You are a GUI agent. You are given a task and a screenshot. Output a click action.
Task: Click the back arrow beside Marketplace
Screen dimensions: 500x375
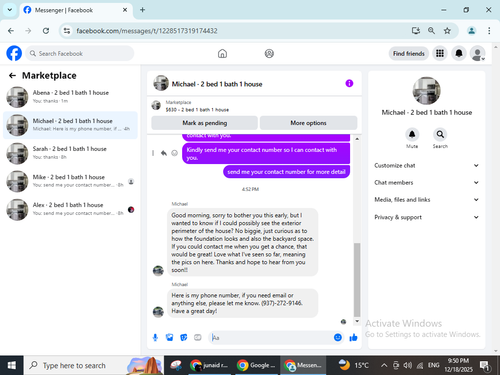click(12, 76)
